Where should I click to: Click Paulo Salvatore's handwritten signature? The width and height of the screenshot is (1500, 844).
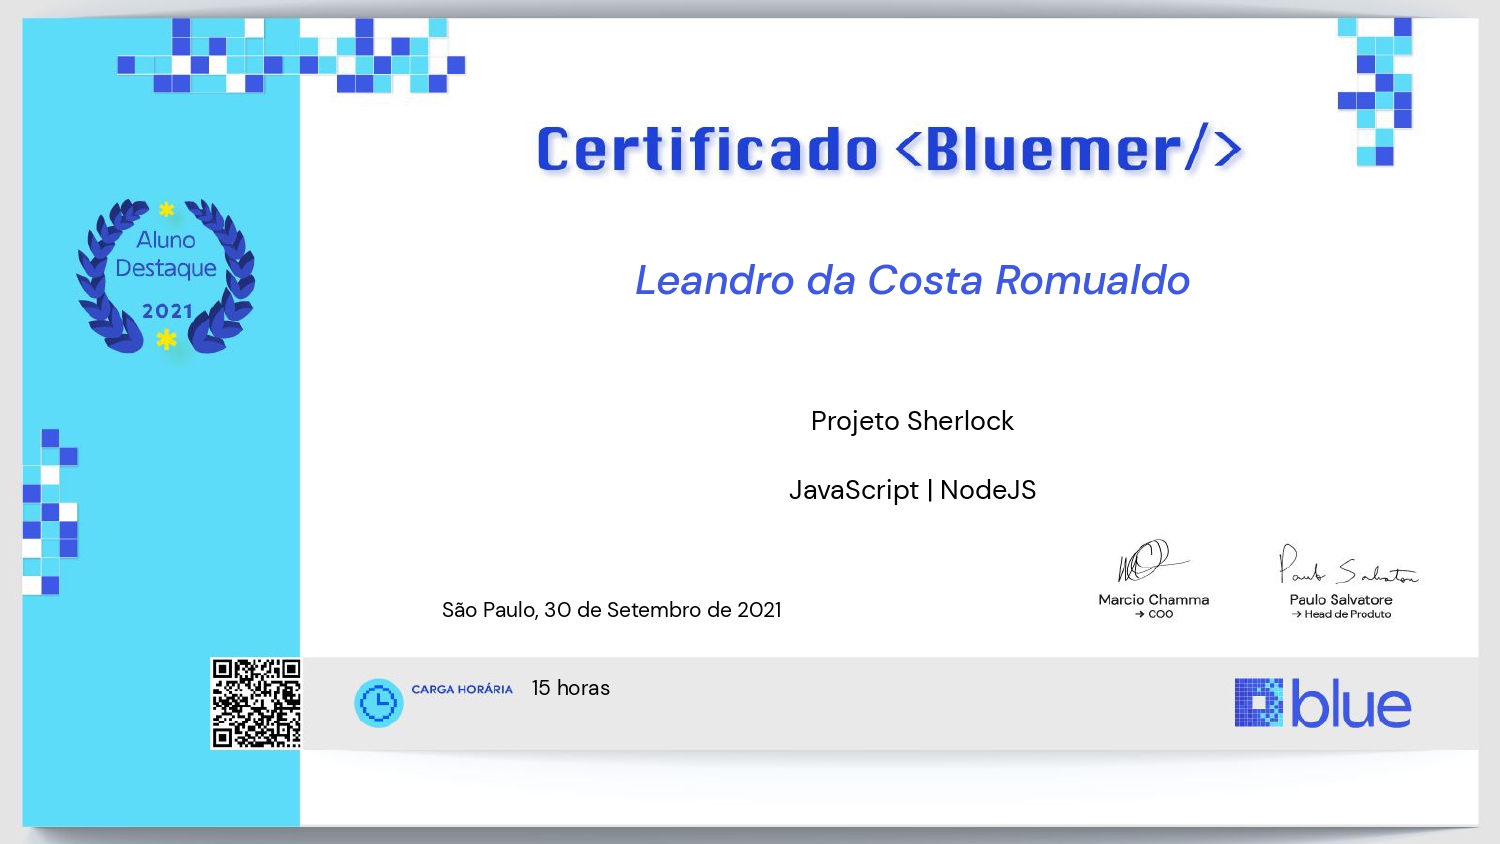click(x=1347, y=565)
